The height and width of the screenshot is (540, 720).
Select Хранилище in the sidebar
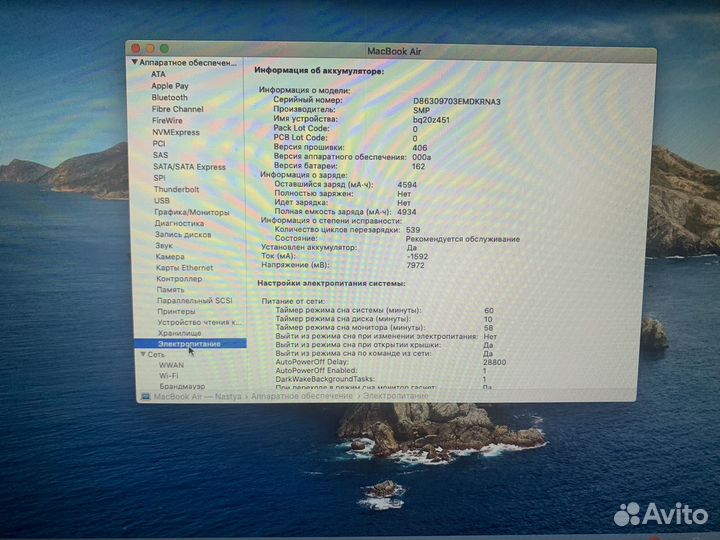click(179, 333)
